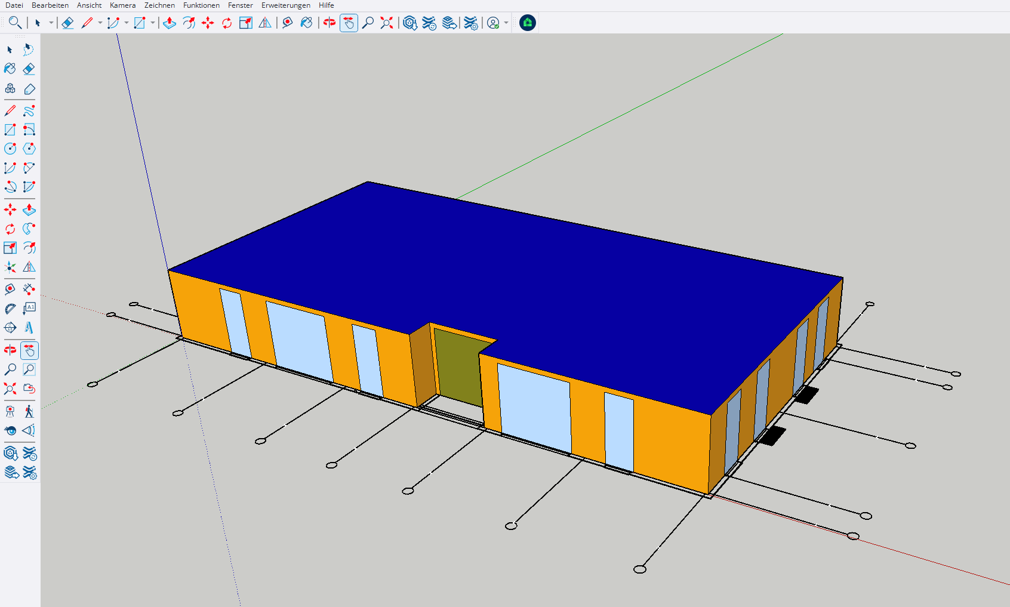Open the Kamera menu
Screen dimensions: 1010x607
122,5
